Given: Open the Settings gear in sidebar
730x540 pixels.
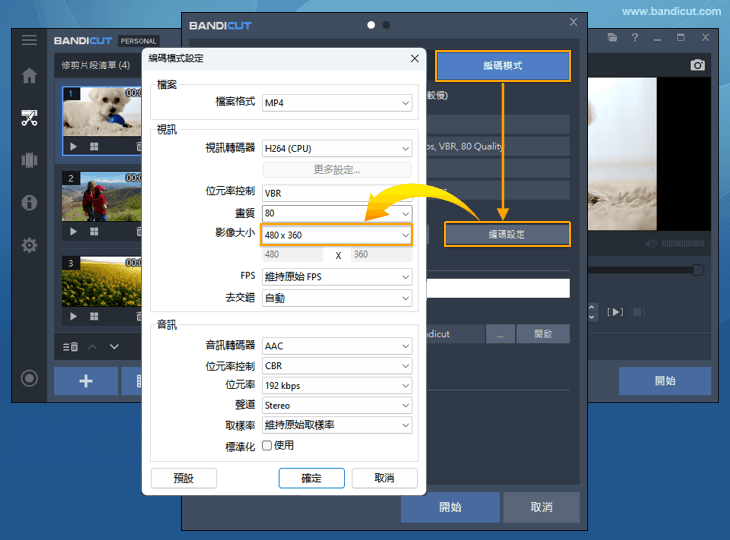Looking at the screenshot, I should 29,245.
